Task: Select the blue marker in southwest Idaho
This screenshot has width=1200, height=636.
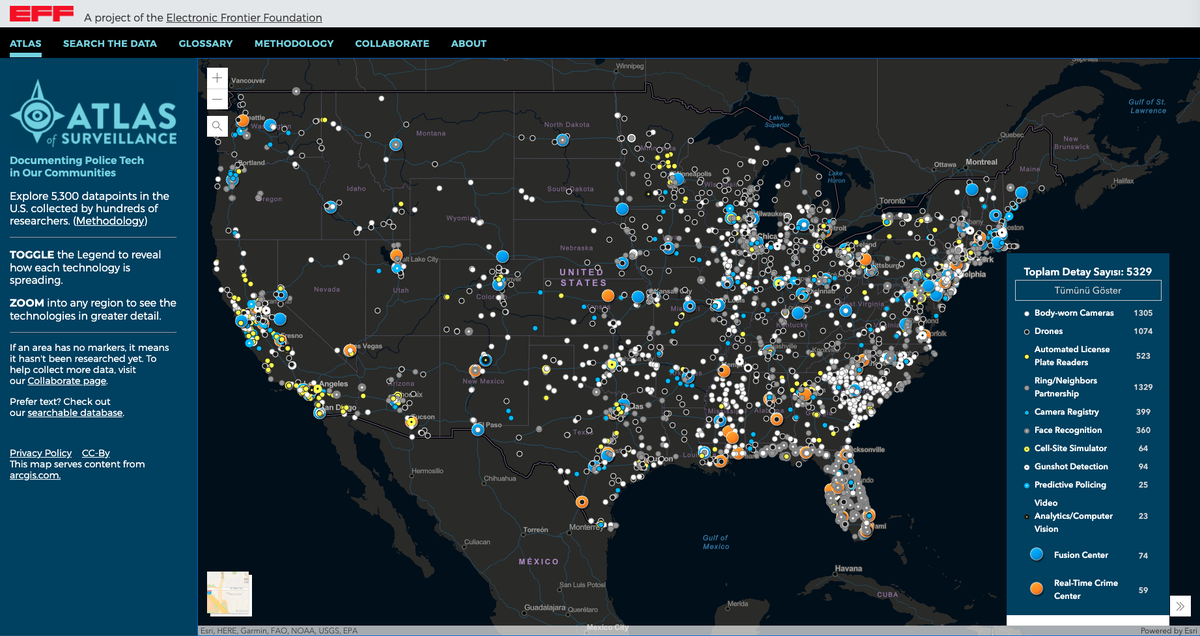Action: pyautogui.click(x=330, y=207)
